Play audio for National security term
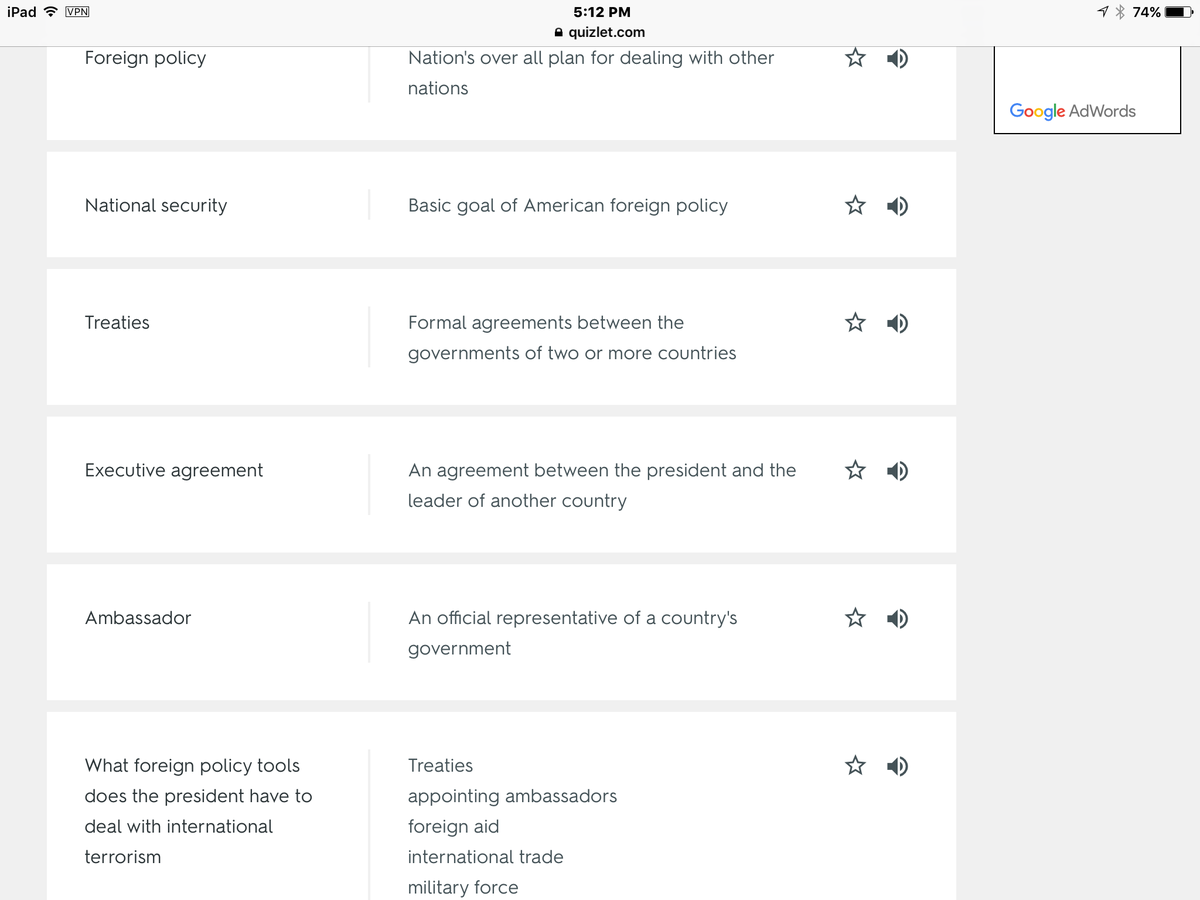The width and height of the screenshot is (1200, 900). (x=898, y=206)
